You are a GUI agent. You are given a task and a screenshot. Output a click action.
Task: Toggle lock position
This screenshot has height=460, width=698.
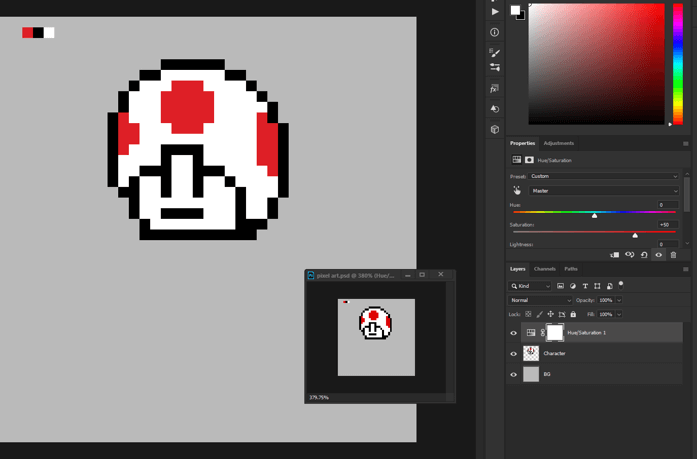point(551,314)
